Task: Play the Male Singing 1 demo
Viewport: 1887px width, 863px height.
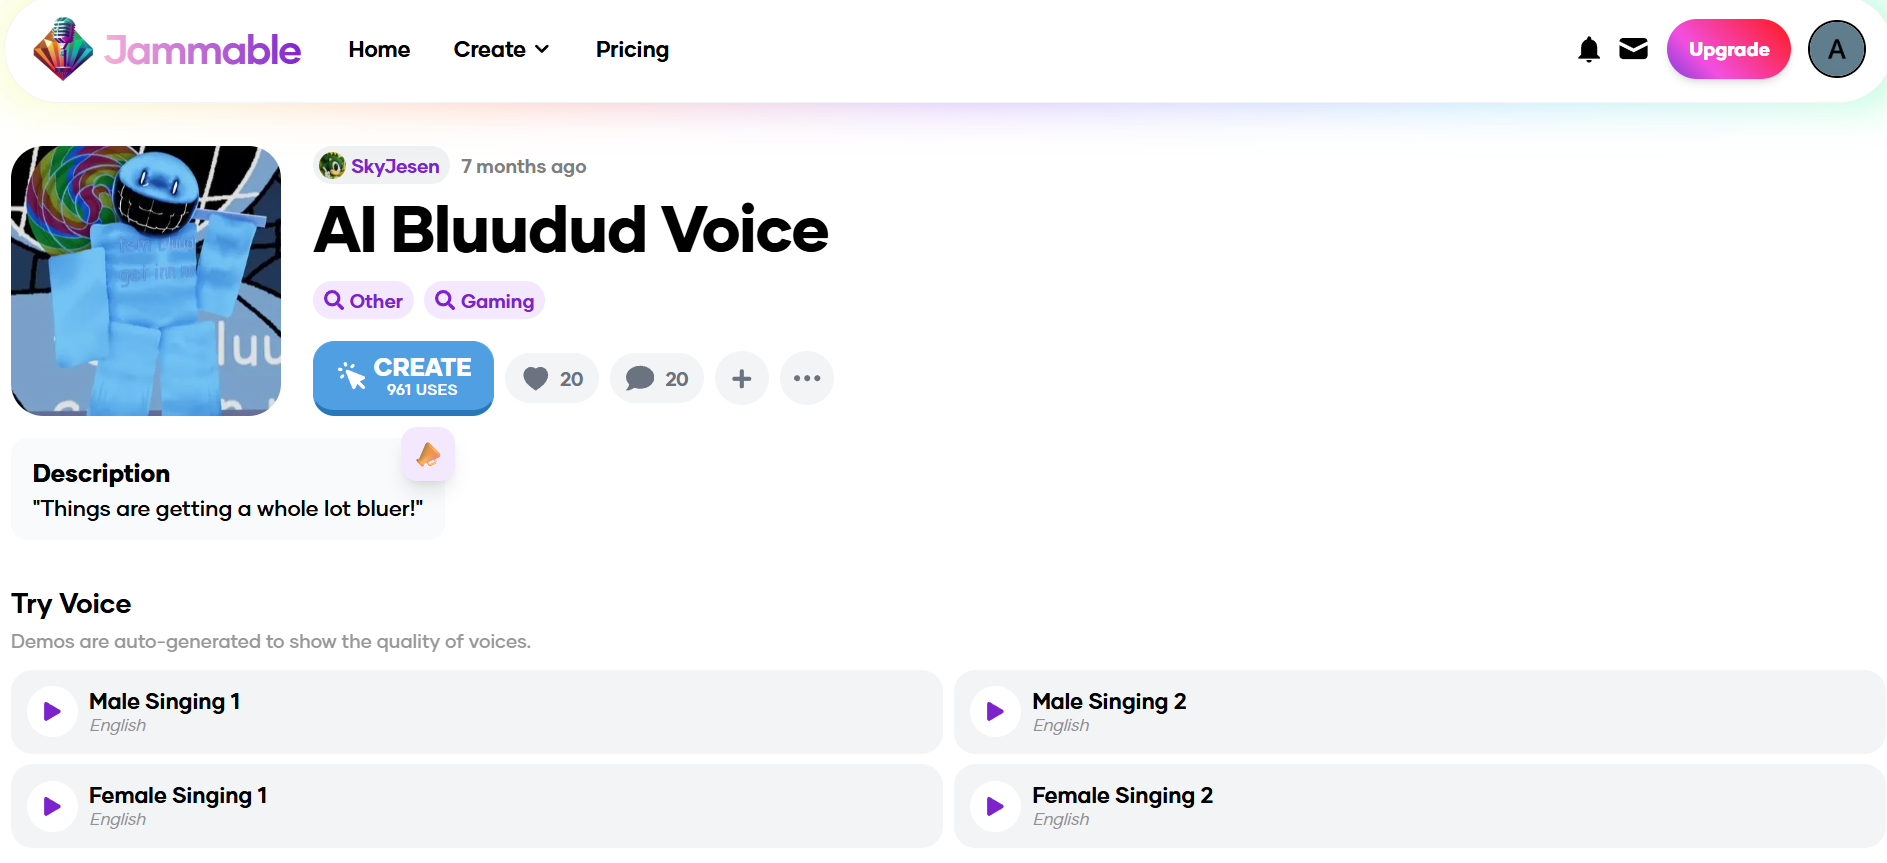Action: 52,711
